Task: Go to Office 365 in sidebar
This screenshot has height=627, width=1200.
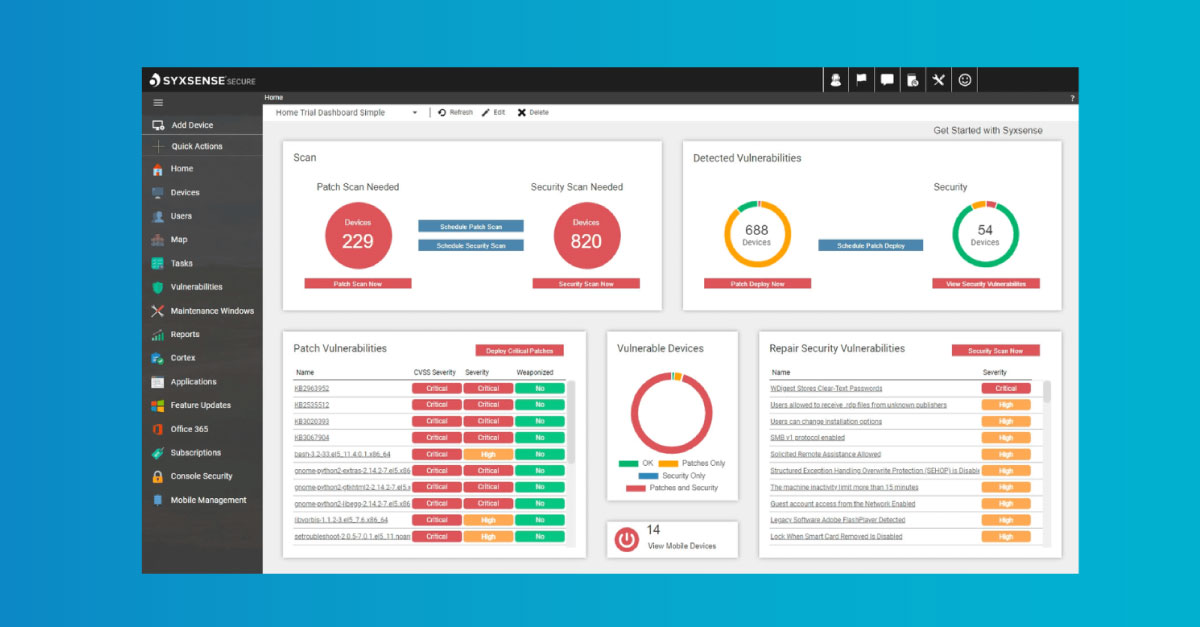Action: pyautogui.click(x=189, y=429)
